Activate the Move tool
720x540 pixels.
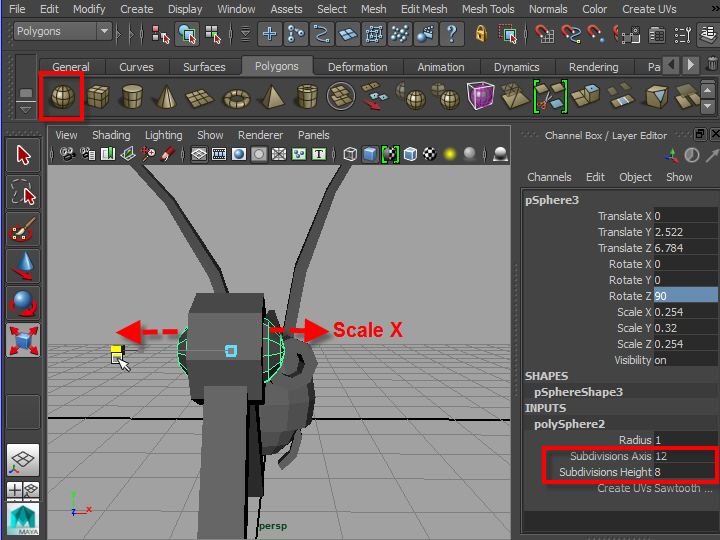coord(23,266)
